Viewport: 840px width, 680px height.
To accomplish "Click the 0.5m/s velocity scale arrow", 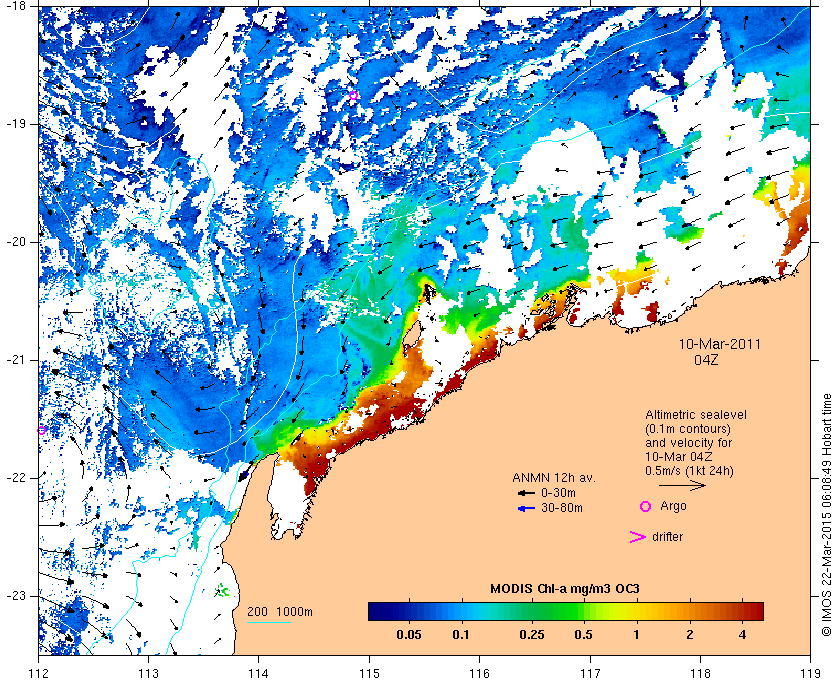I will coord(682,485).
